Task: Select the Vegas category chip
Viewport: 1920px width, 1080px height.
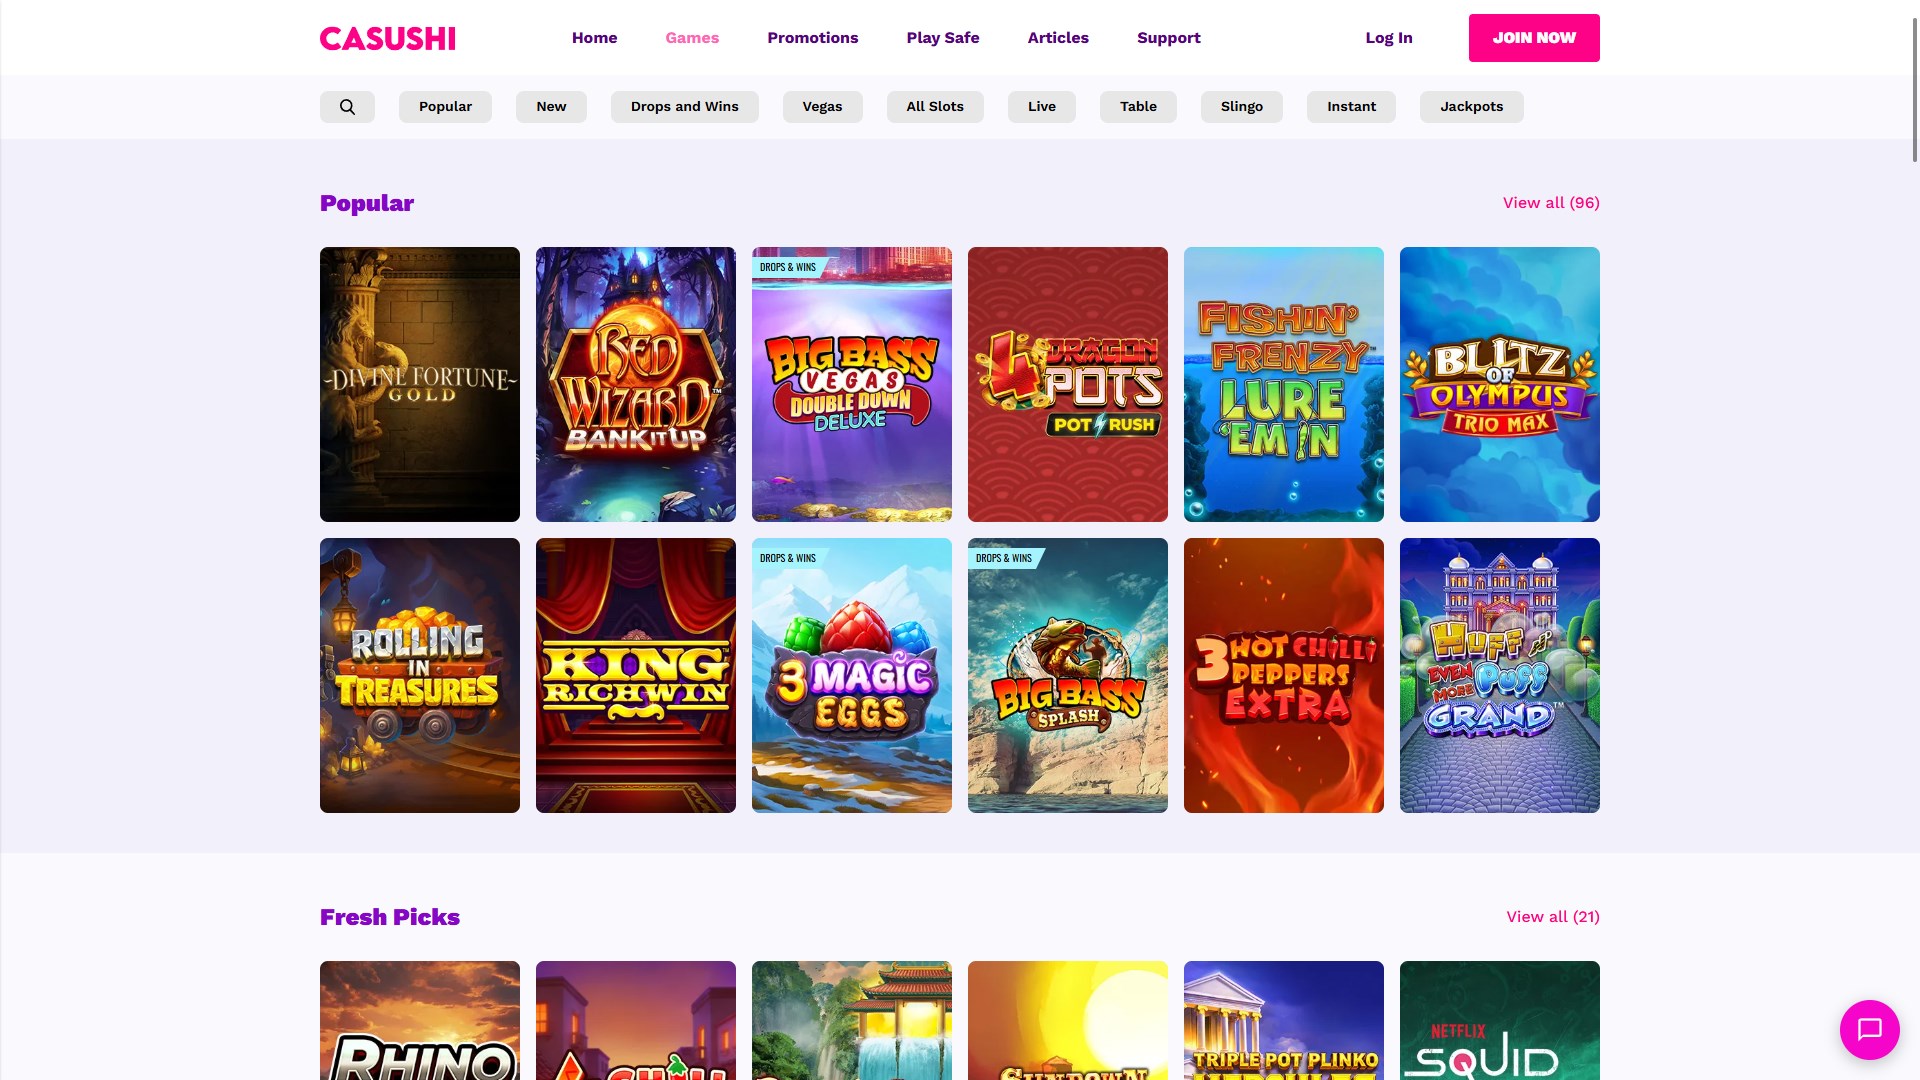Action: pyautogui.click(x=823, y=107)
